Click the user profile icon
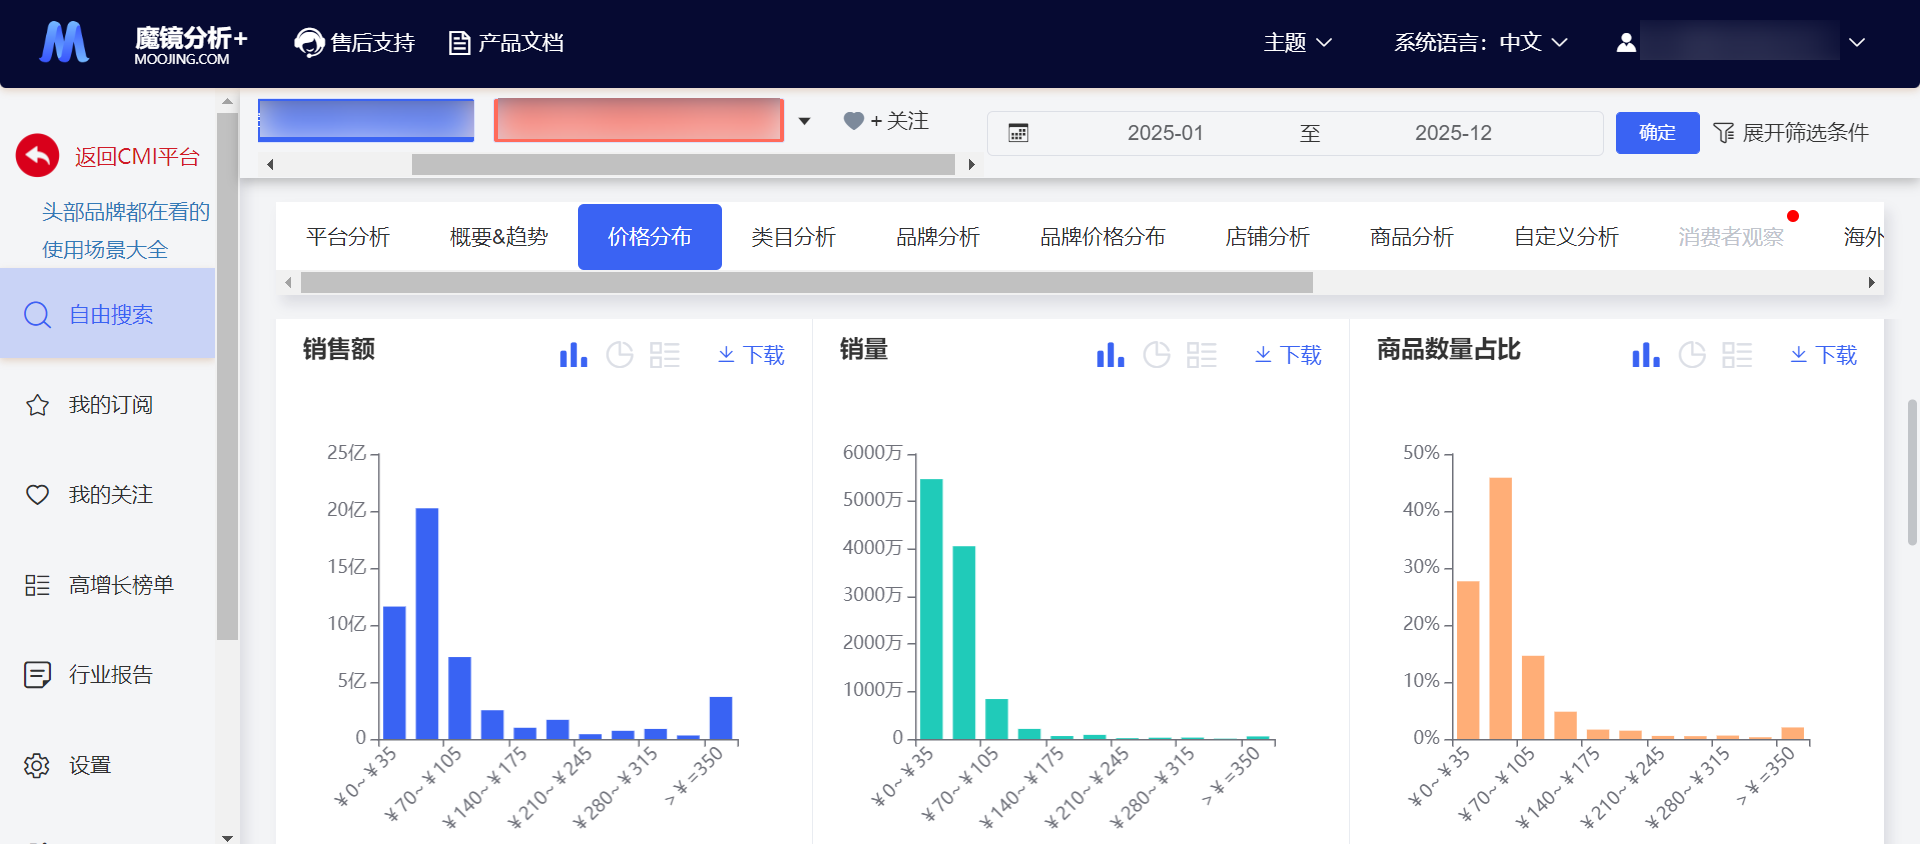 1626,43
